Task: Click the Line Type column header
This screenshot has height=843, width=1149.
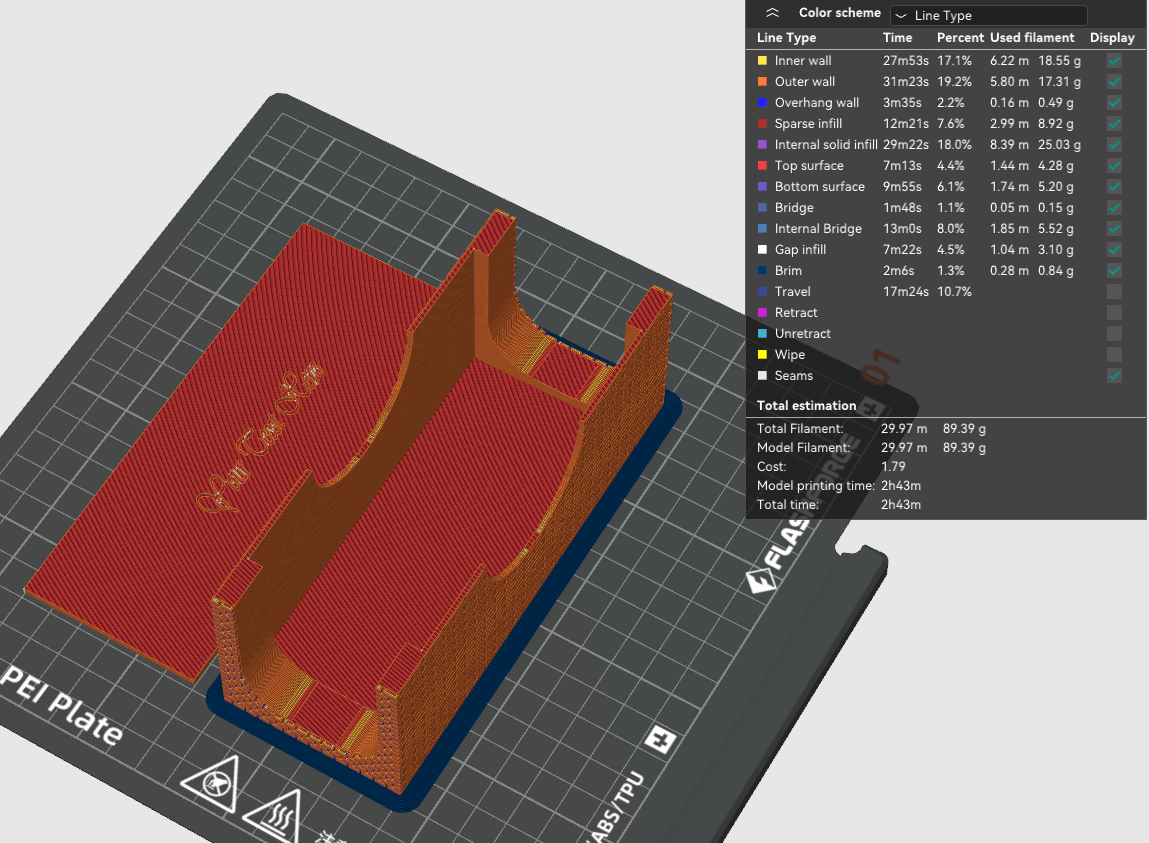Action: 786,37
